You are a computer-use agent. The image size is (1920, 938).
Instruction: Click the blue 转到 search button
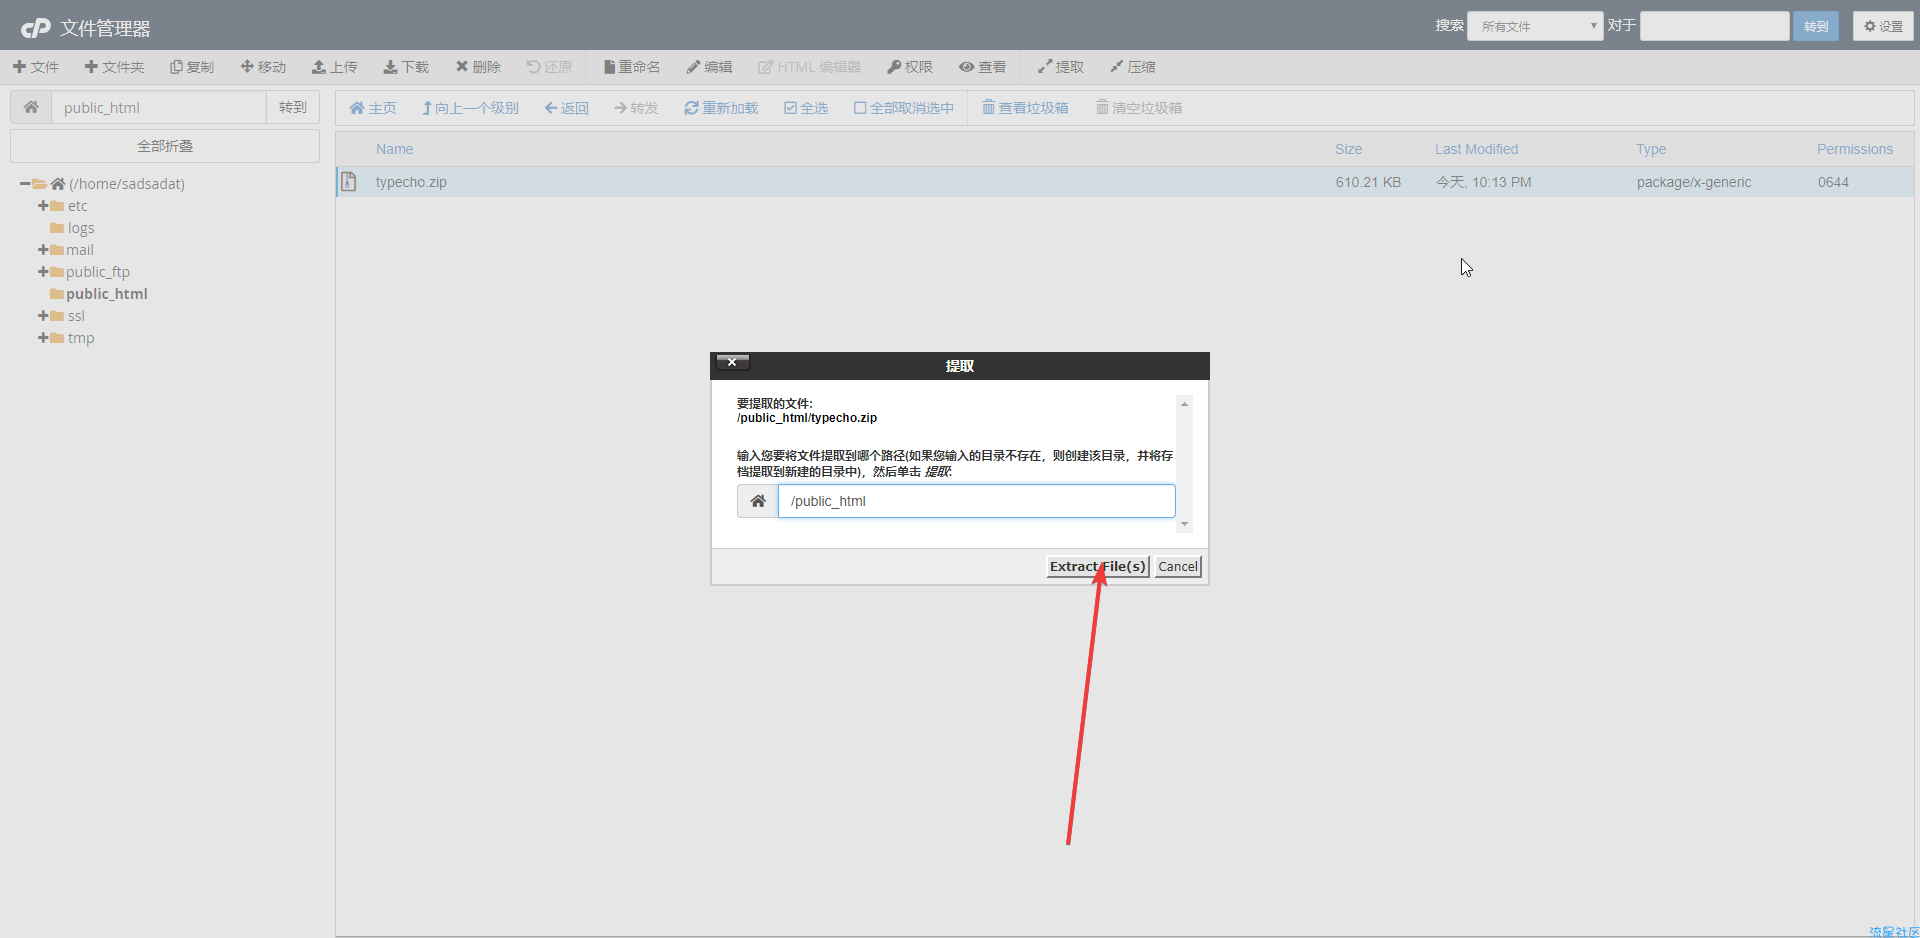[1816, 26]
